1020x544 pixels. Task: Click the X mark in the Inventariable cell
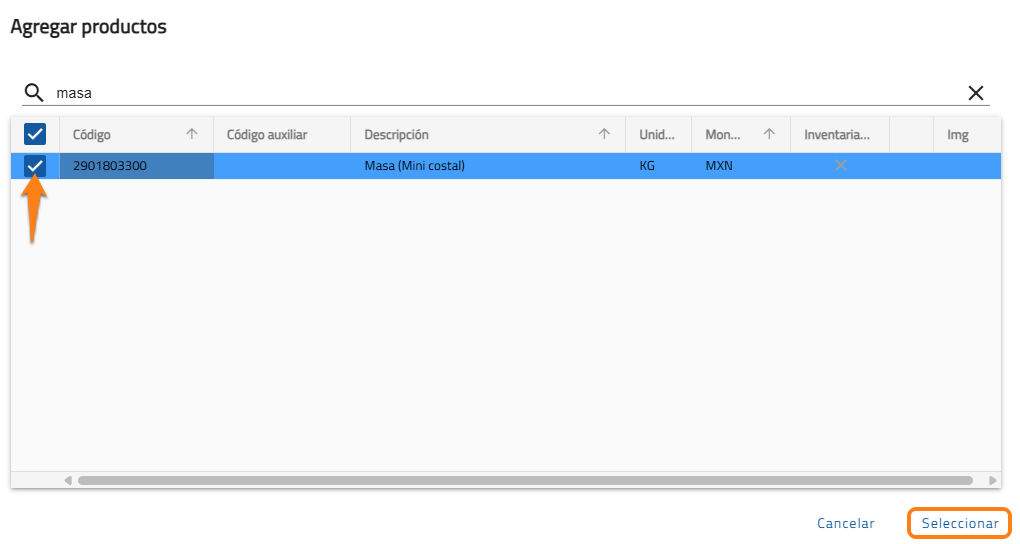[840, 166]
